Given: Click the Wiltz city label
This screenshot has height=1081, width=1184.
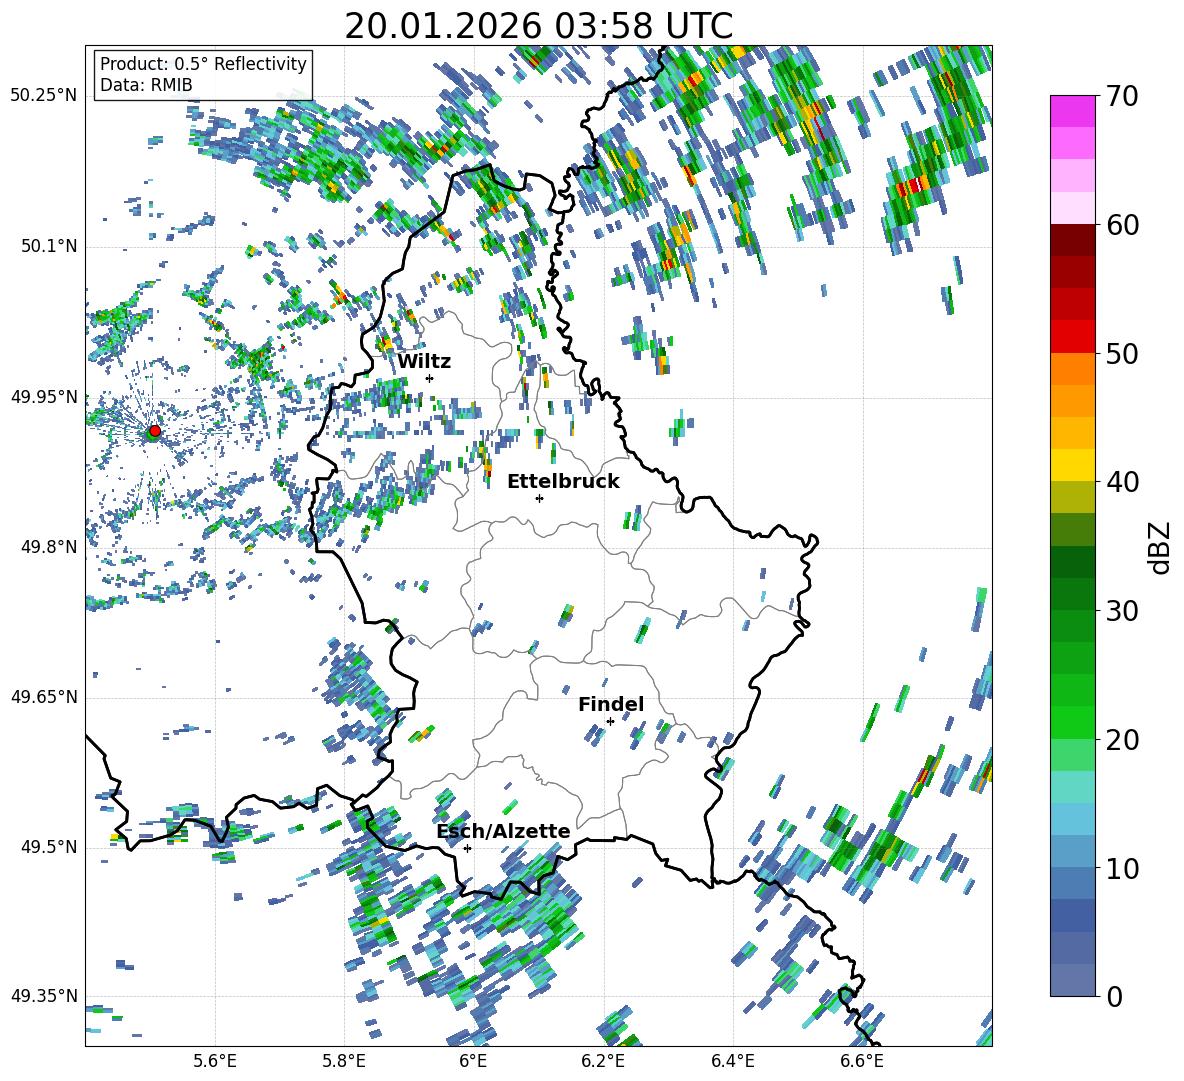Looking at the screenshot, I should (x=424, y=362).
